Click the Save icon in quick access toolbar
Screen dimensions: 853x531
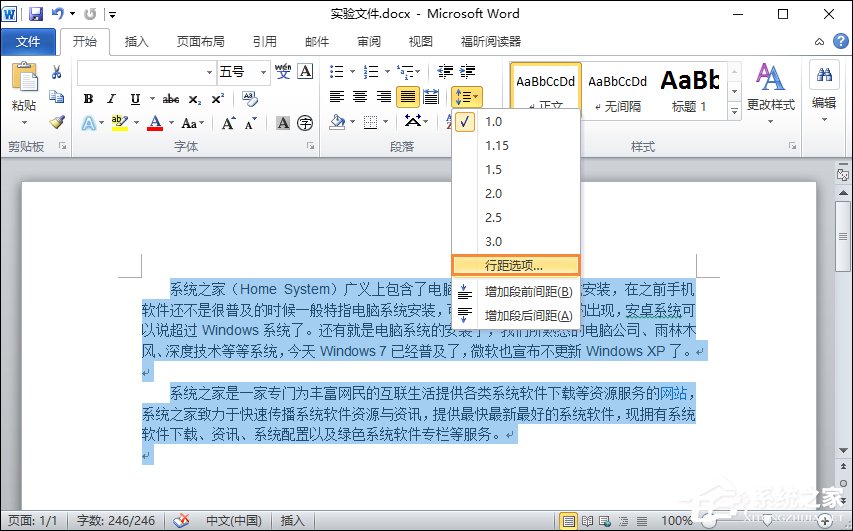pos(36,14)
